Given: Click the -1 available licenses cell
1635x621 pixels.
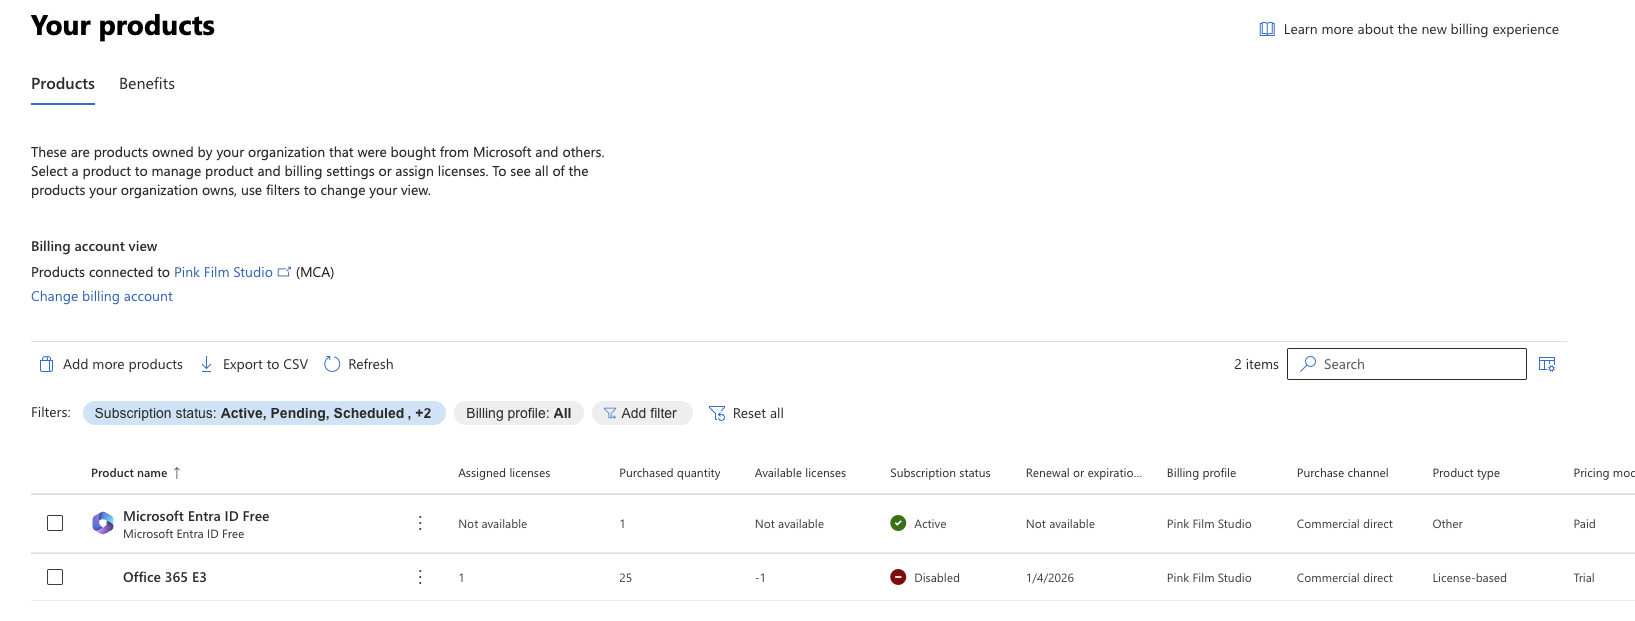Looking at the screenshot, I should click(760, 578).
